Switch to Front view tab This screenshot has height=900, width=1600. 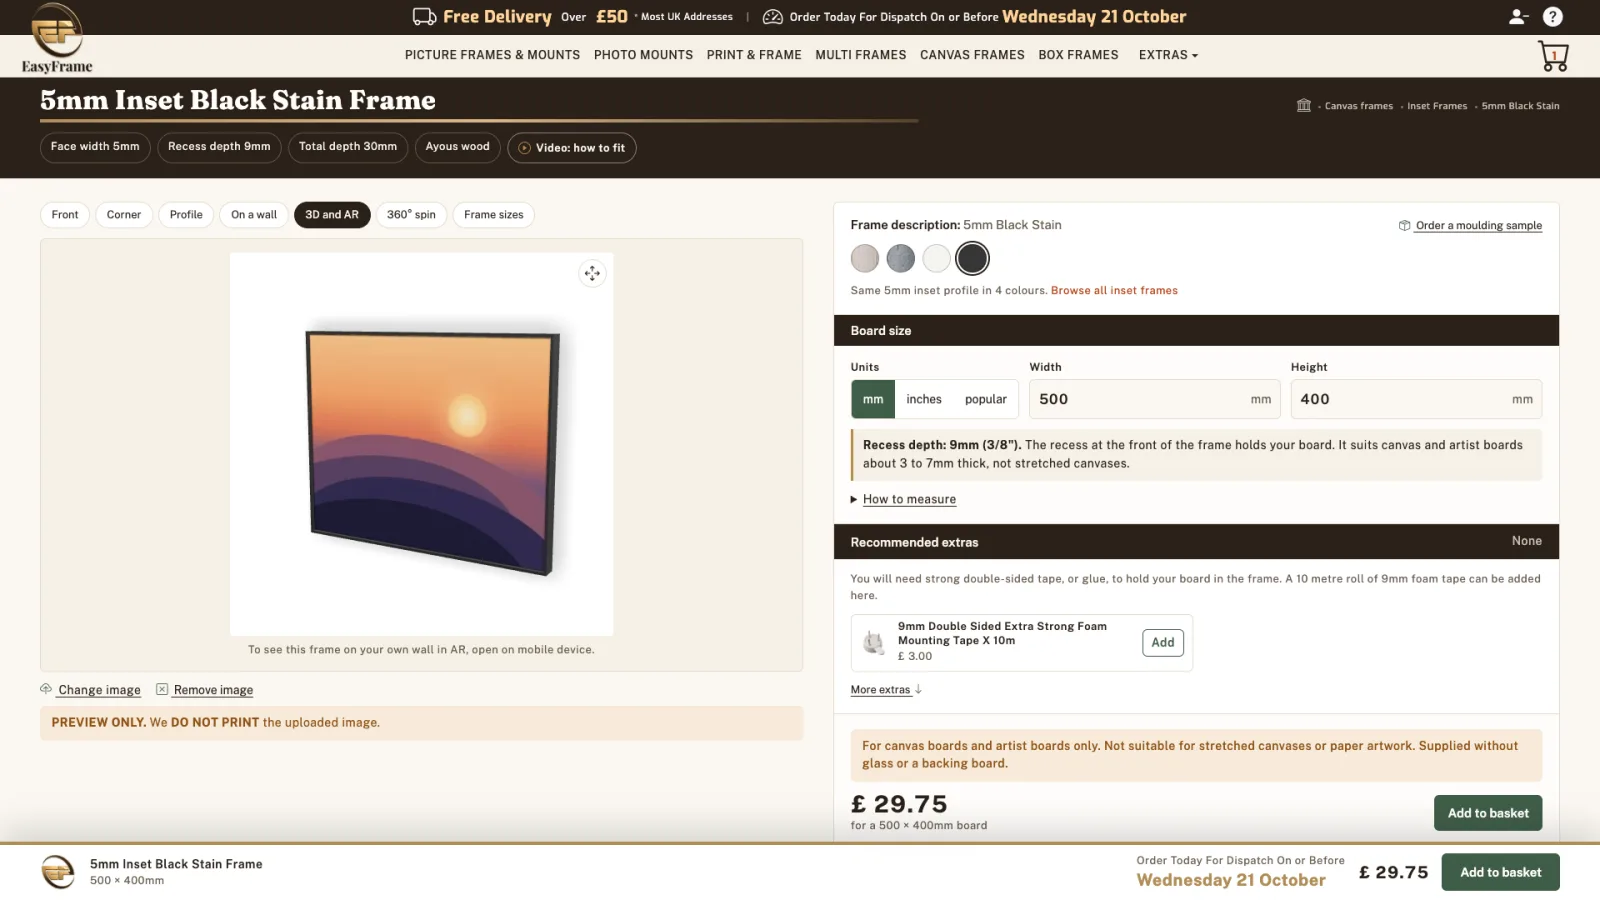click(65, 215)
